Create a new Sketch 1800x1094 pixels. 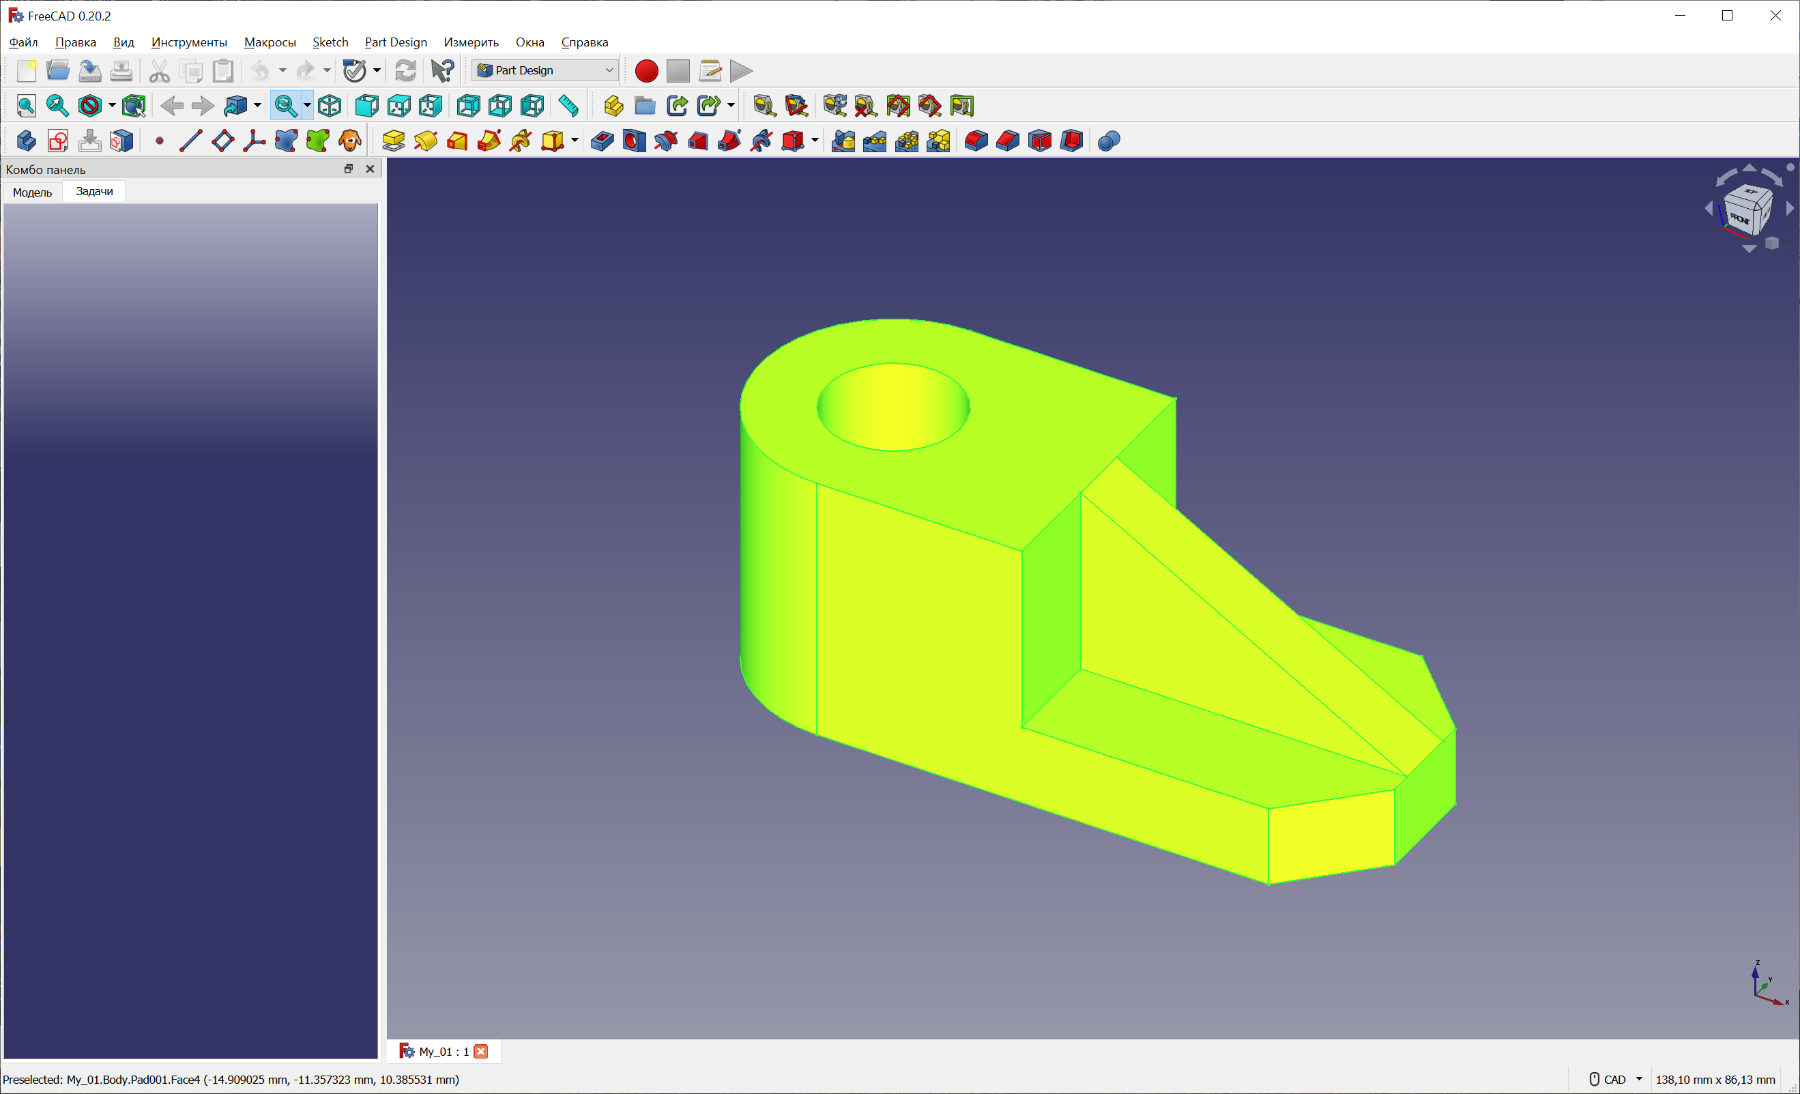58,141
